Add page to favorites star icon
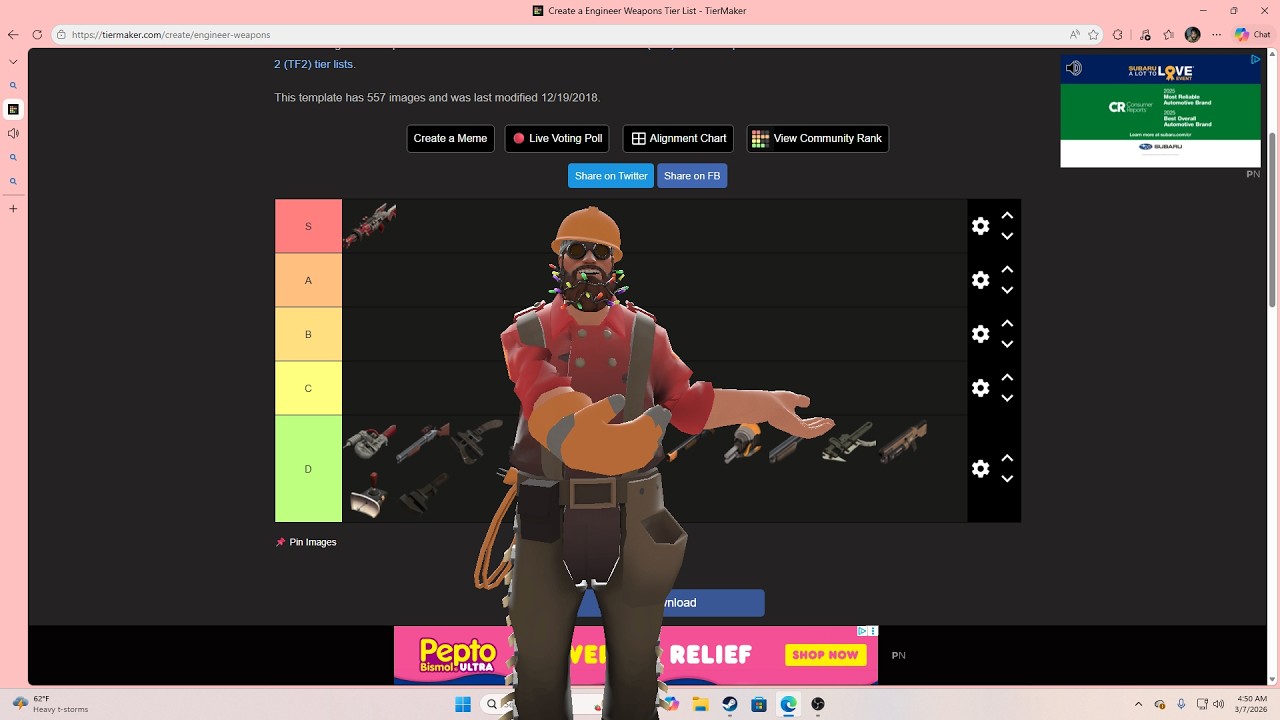 pos(1094,34)
